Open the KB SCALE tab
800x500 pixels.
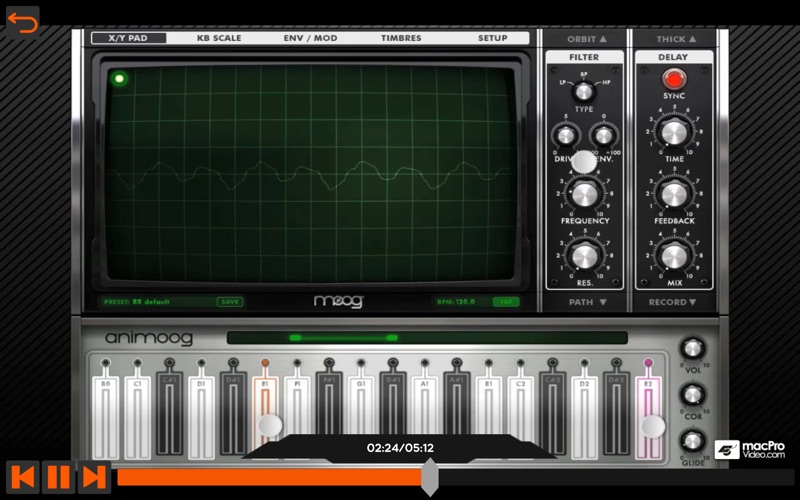coord(219,38)
